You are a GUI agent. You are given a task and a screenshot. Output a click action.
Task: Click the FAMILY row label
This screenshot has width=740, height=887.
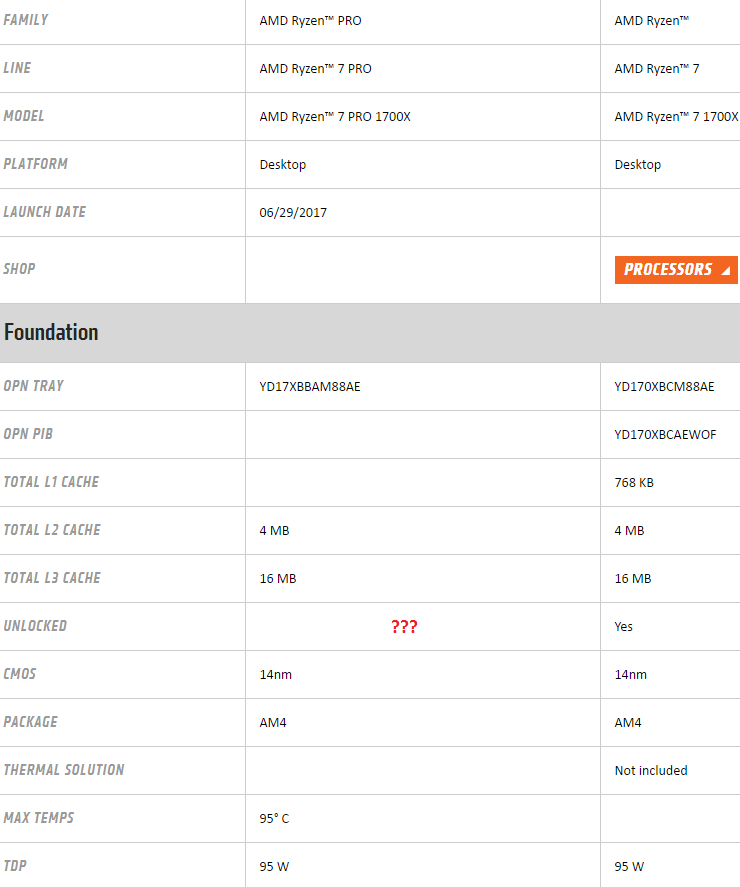26,20
